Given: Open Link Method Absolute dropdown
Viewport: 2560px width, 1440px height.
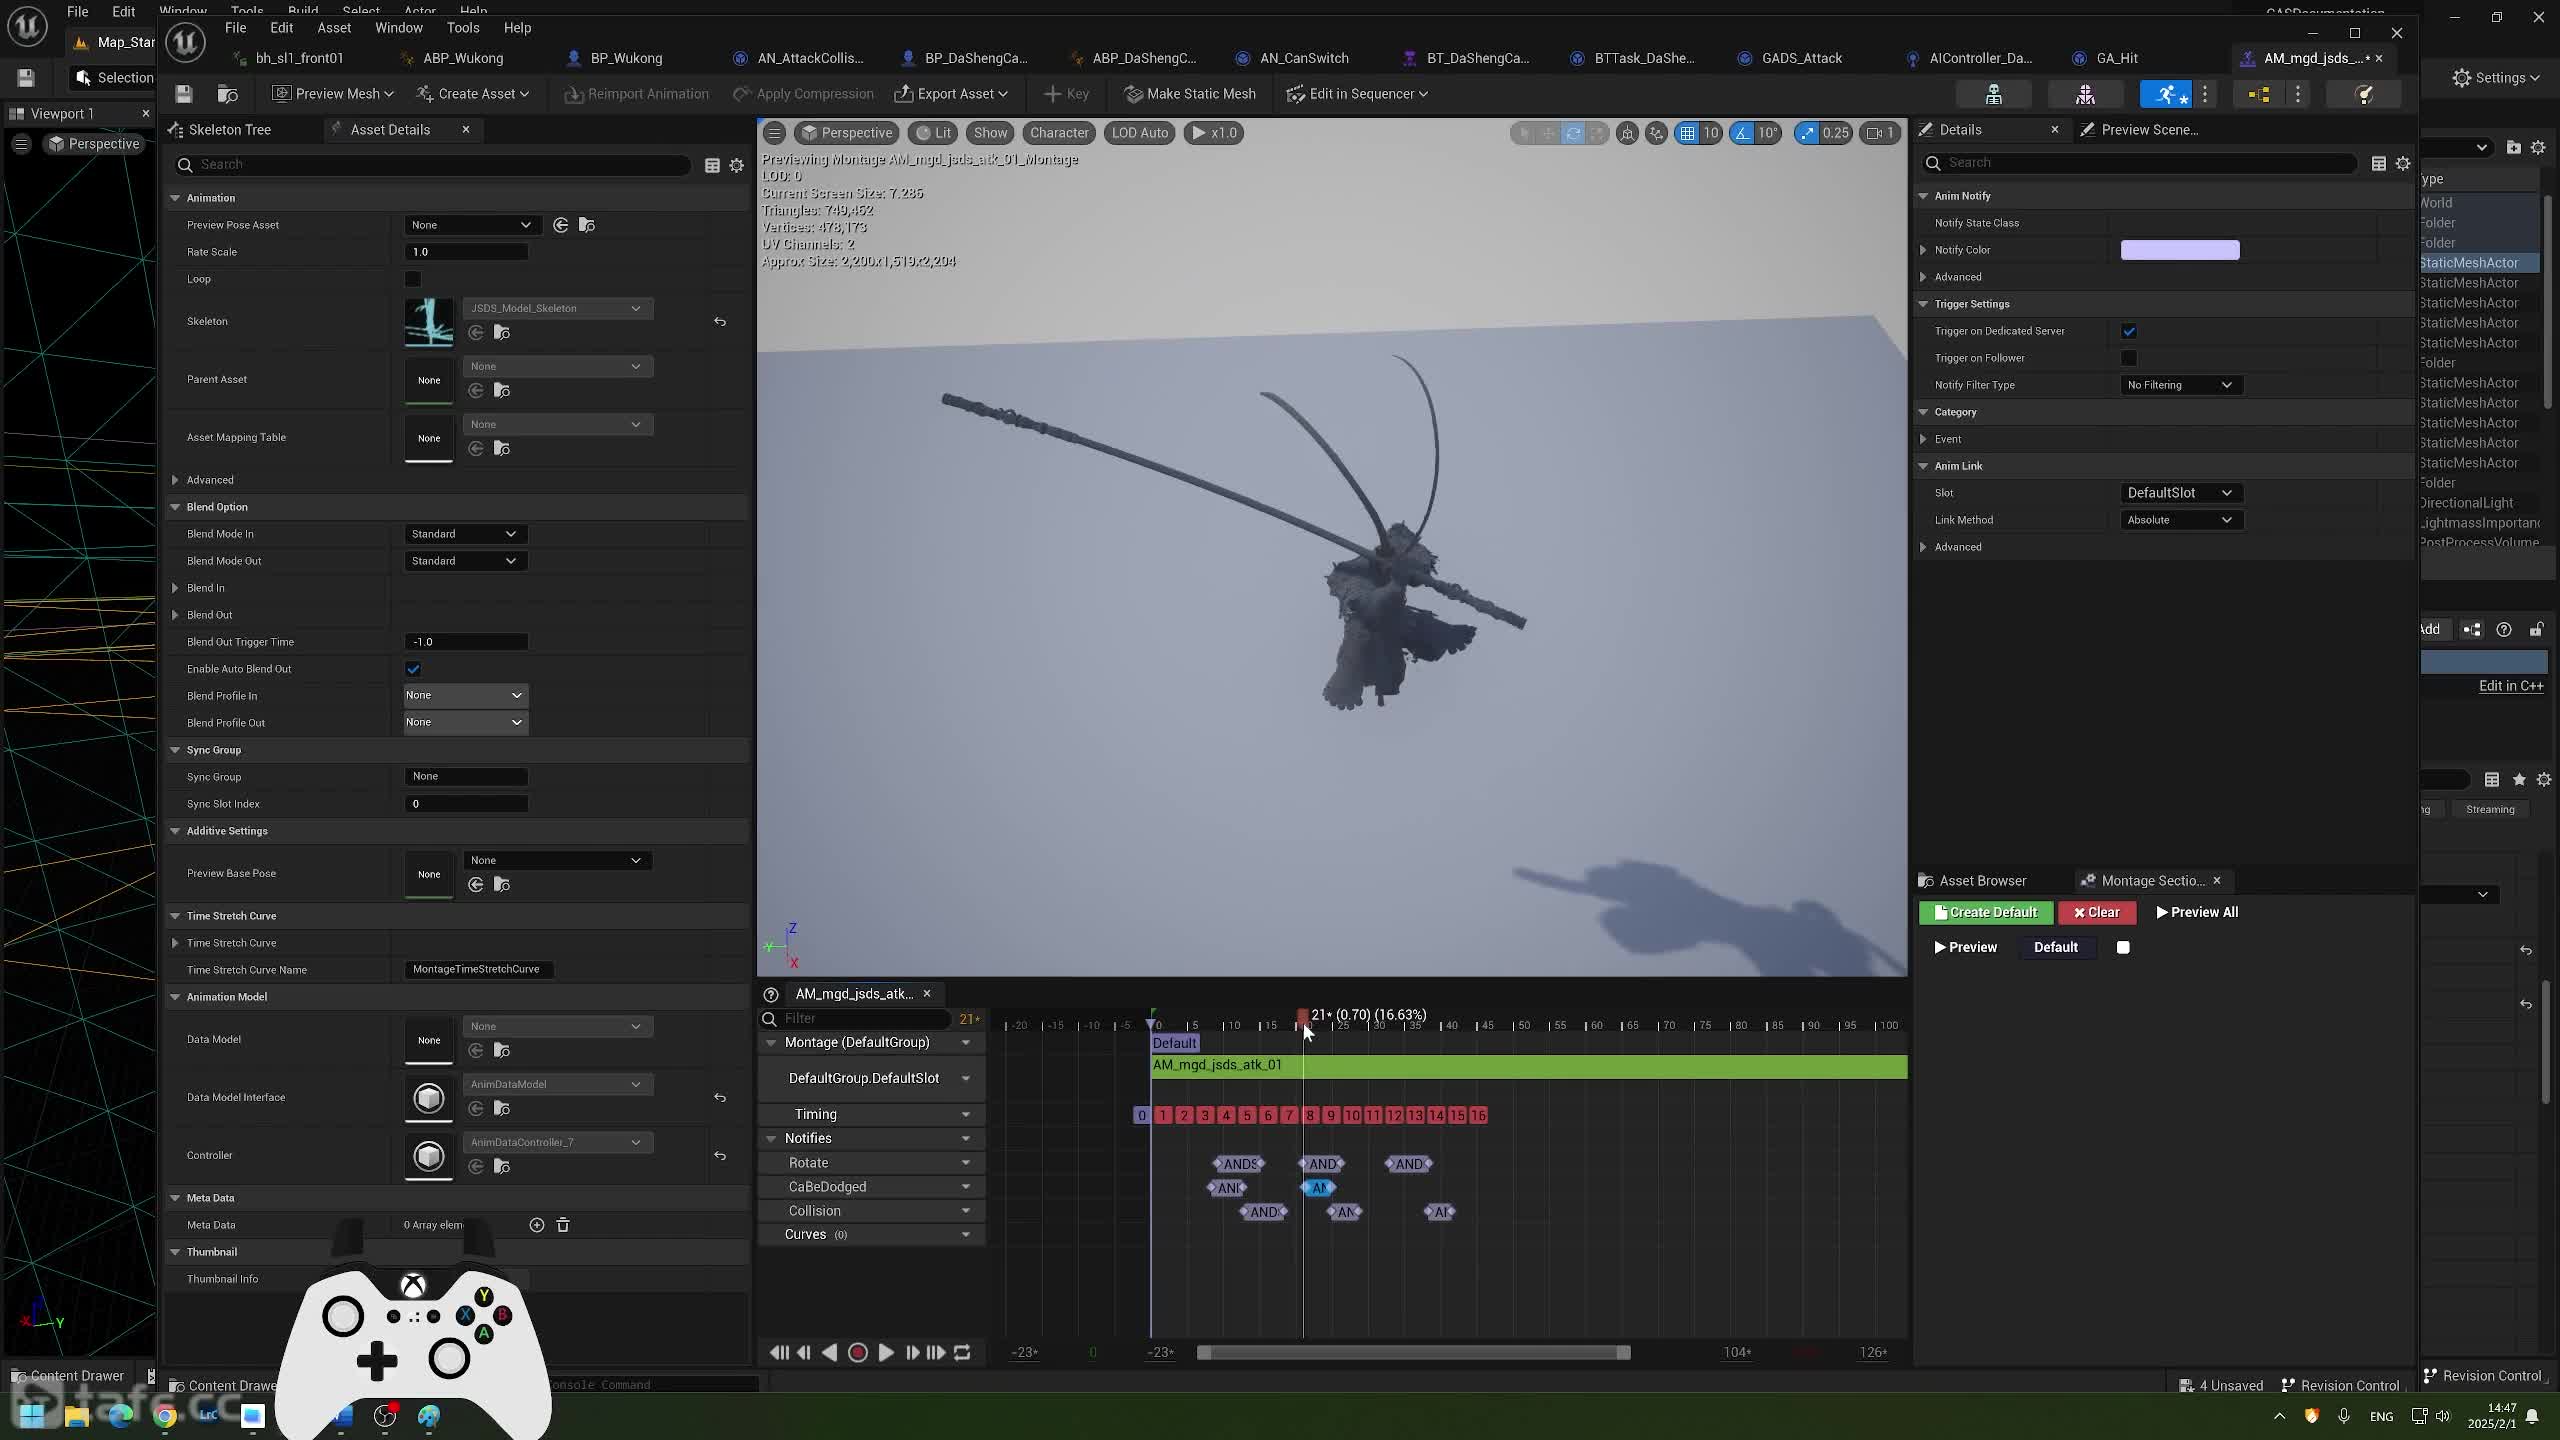Looking at the screenshot, I should point(2180,520).
